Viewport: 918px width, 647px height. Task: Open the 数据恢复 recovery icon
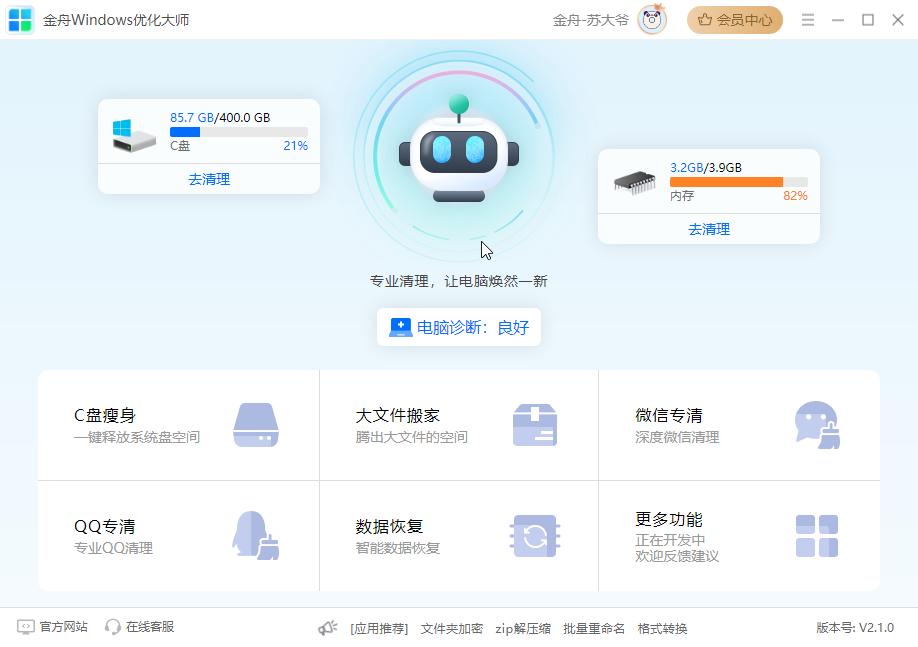point(534,535)
